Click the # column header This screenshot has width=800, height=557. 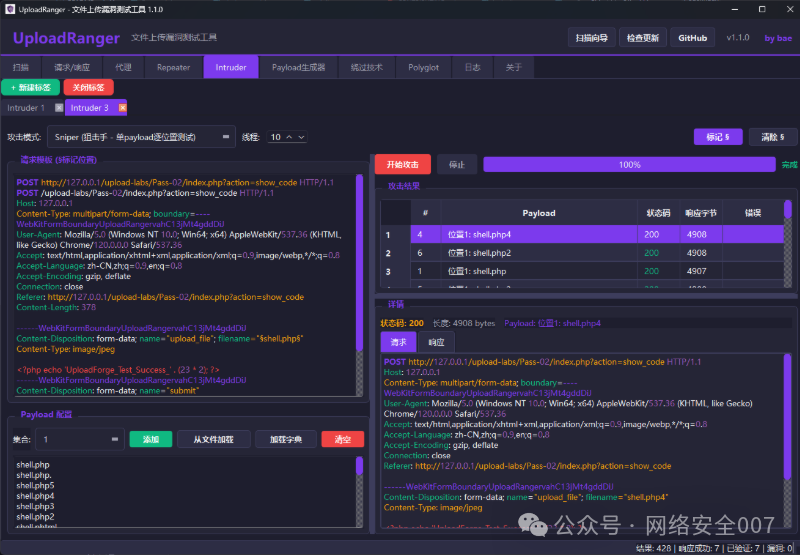(426, 213)
